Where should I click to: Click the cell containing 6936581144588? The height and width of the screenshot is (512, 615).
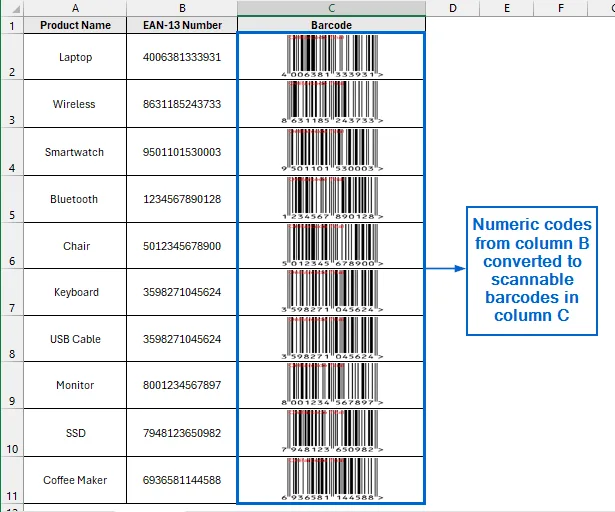pos(182,480)
